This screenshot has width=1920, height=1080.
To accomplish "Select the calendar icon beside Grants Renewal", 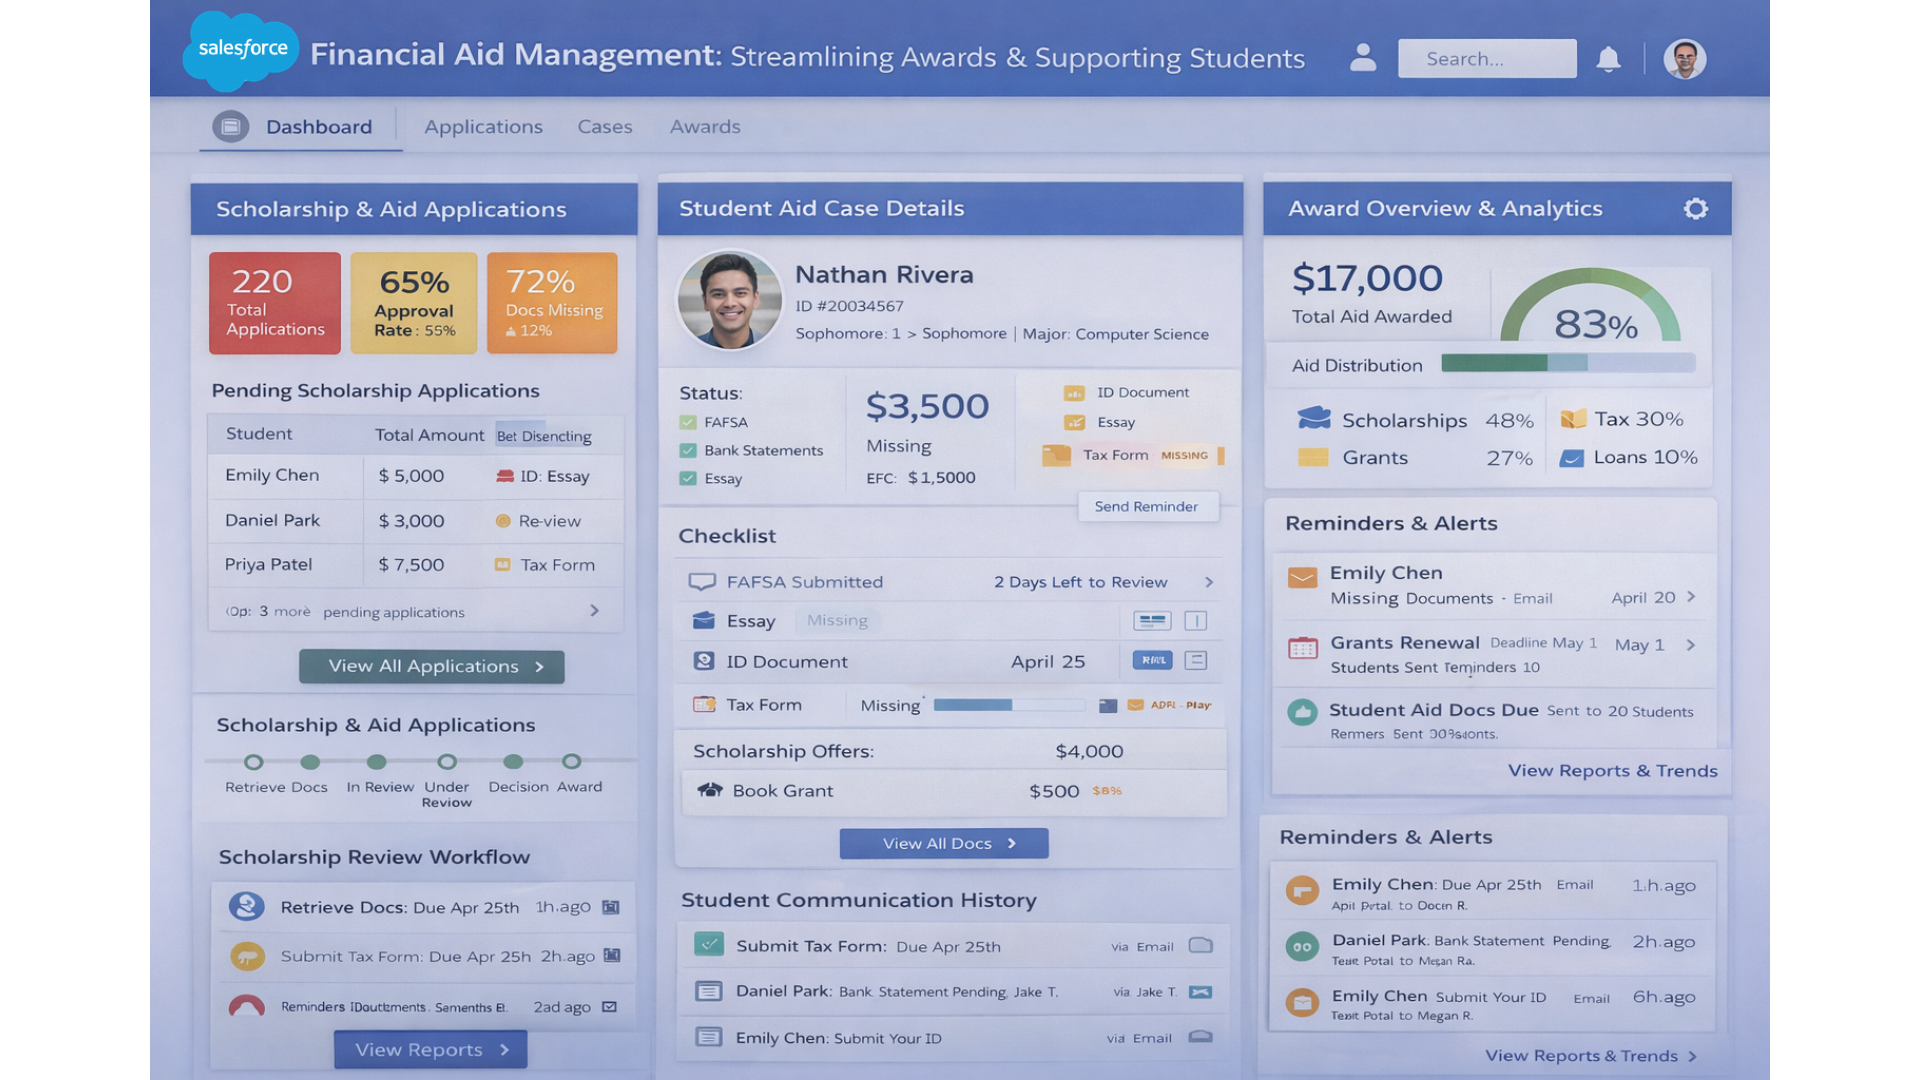I will pyautogui.click(x=1302, y=648).
